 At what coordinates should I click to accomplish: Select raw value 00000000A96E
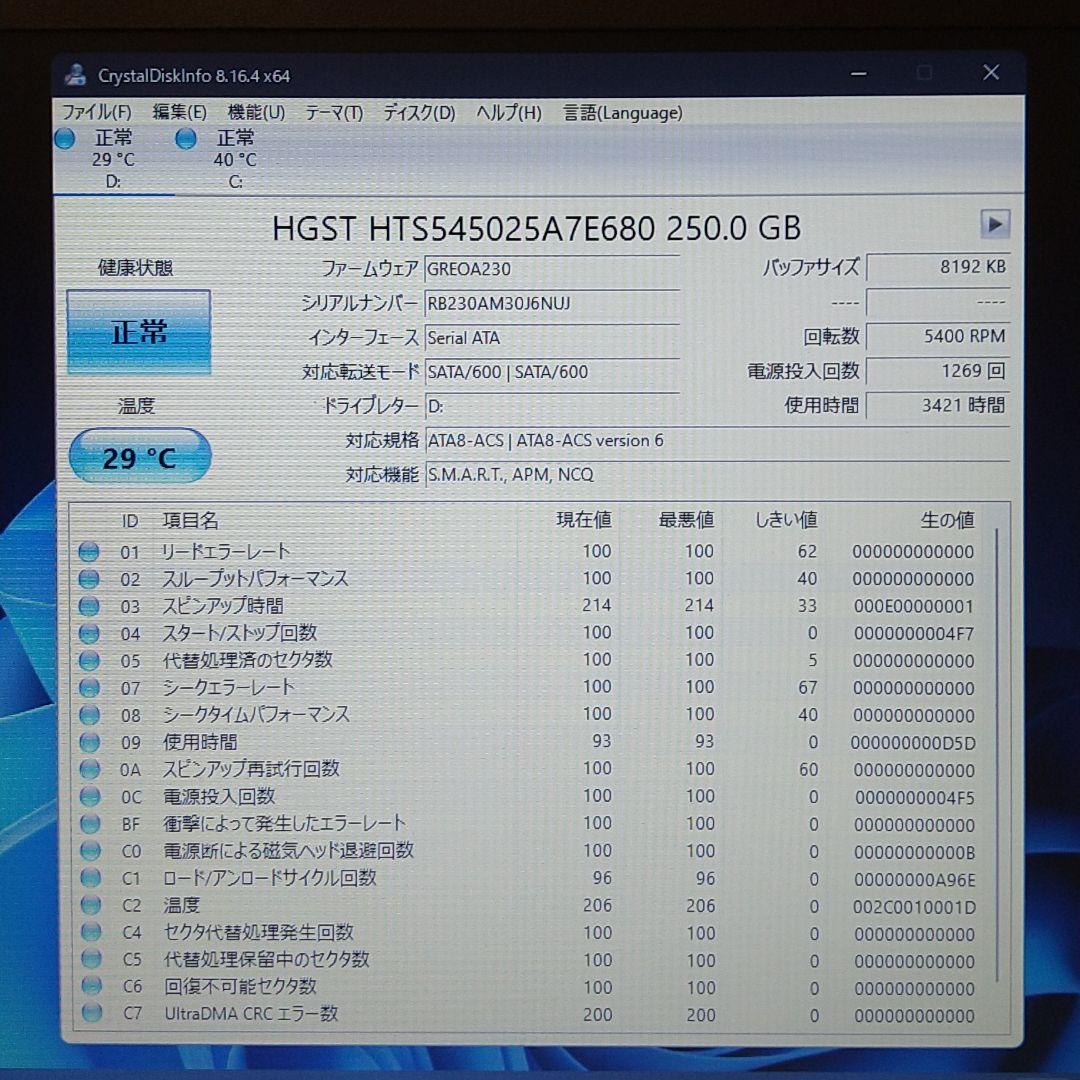[x=915, y=880]
